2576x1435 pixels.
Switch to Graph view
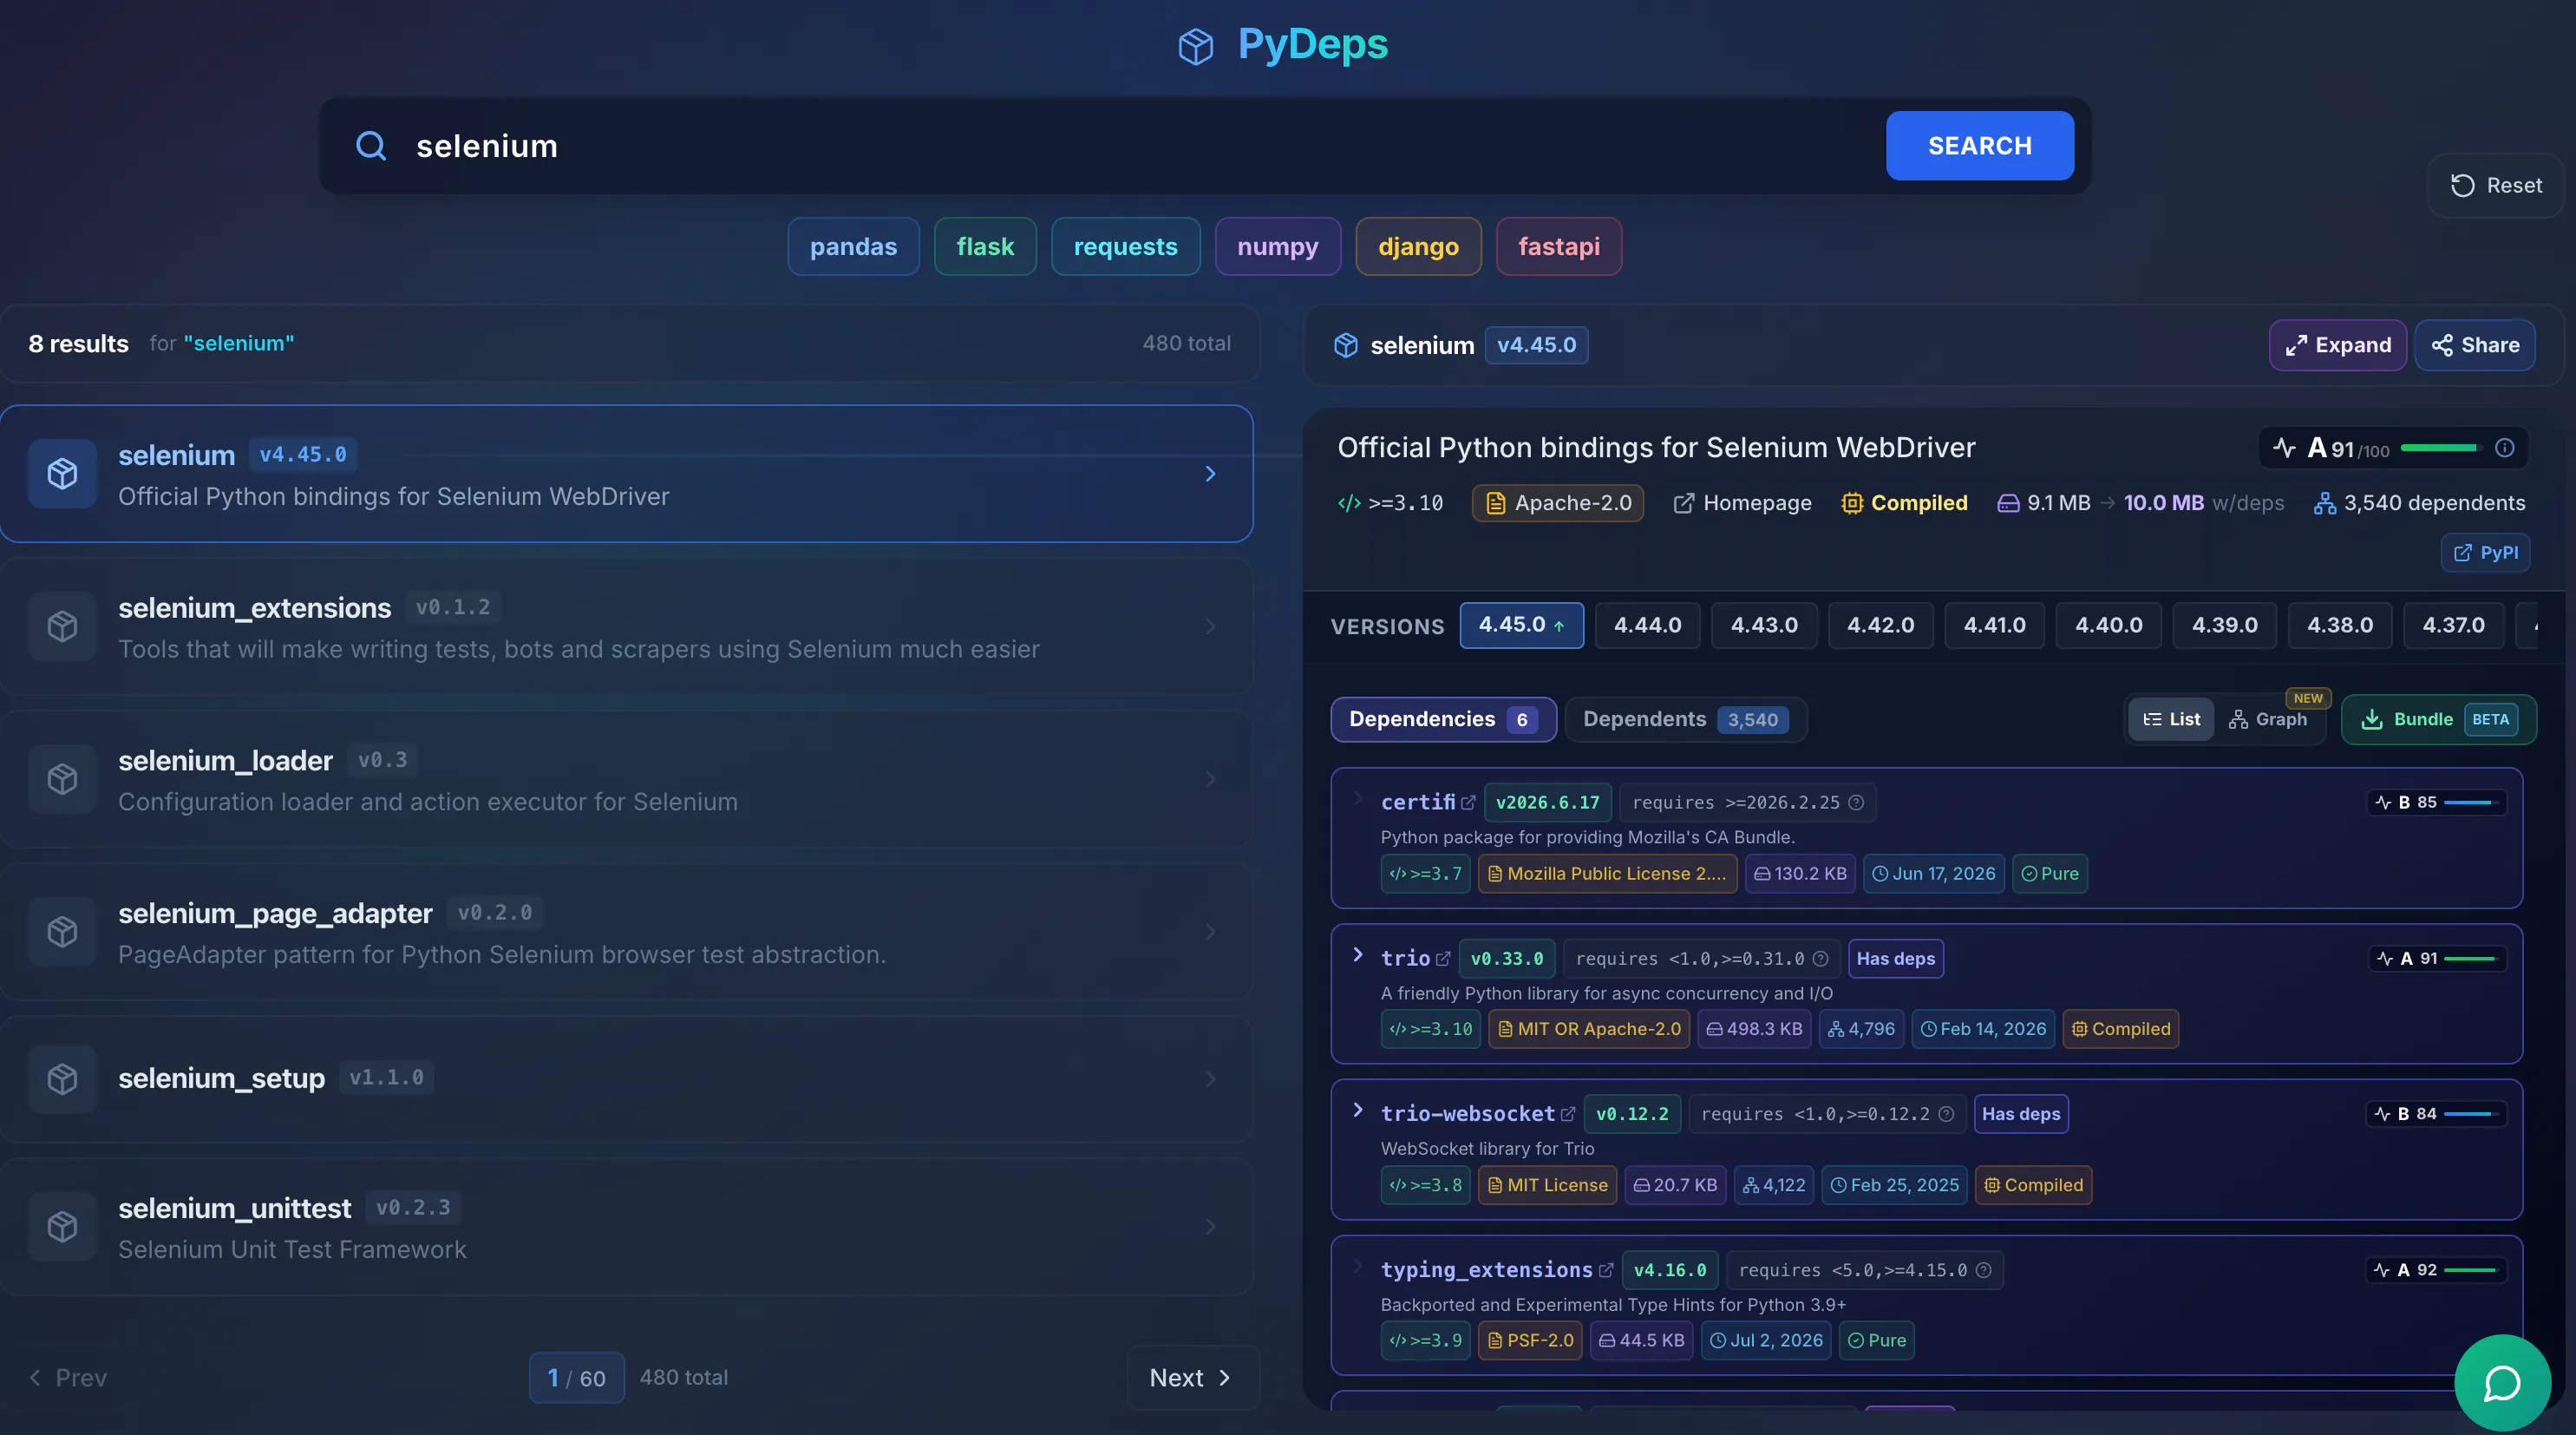pyautogui.click(x=2267, y=720)
